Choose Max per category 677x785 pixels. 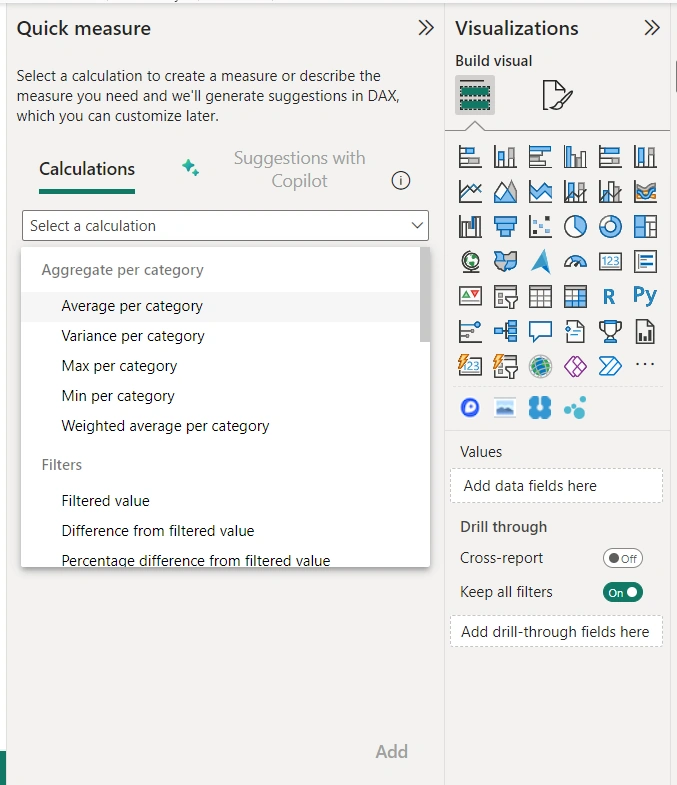(x=220, y=366)
